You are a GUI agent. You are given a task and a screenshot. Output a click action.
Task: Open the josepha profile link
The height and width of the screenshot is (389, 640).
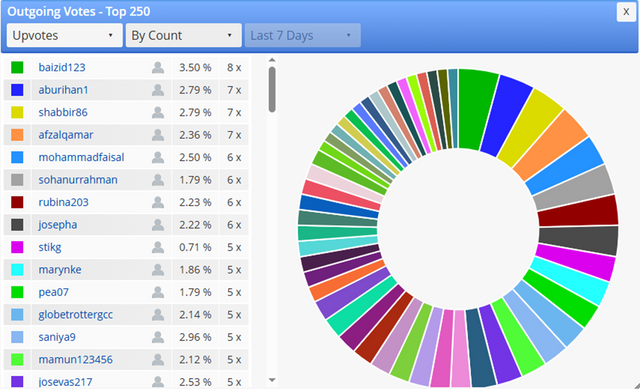[x=58, y=225]
